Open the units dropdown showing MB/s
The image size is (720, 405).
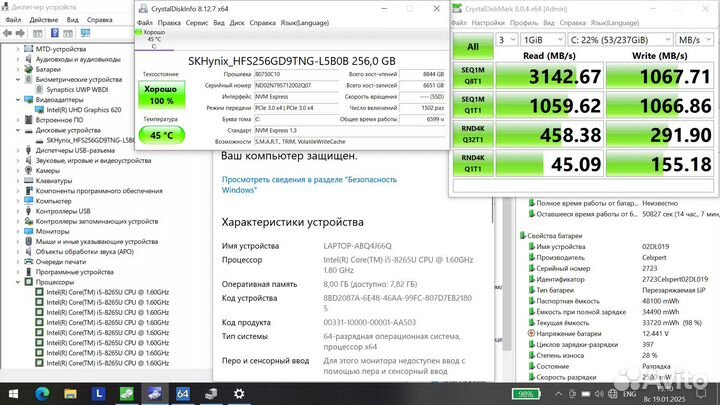(x=695, y=40)
